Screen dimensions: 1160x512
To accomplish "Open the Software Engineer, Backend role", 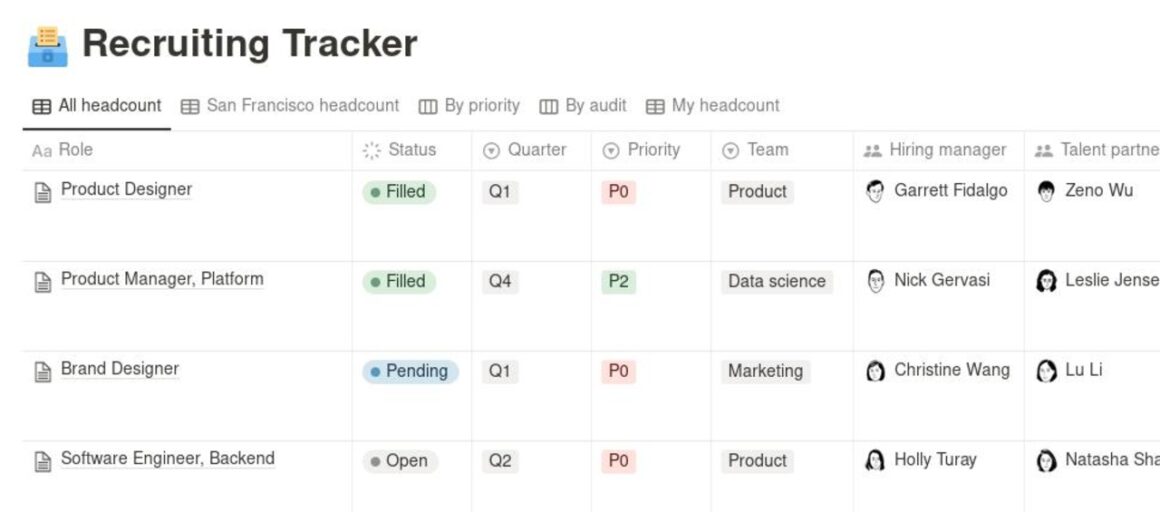I will pyautogui.click(x=167, y=459).
